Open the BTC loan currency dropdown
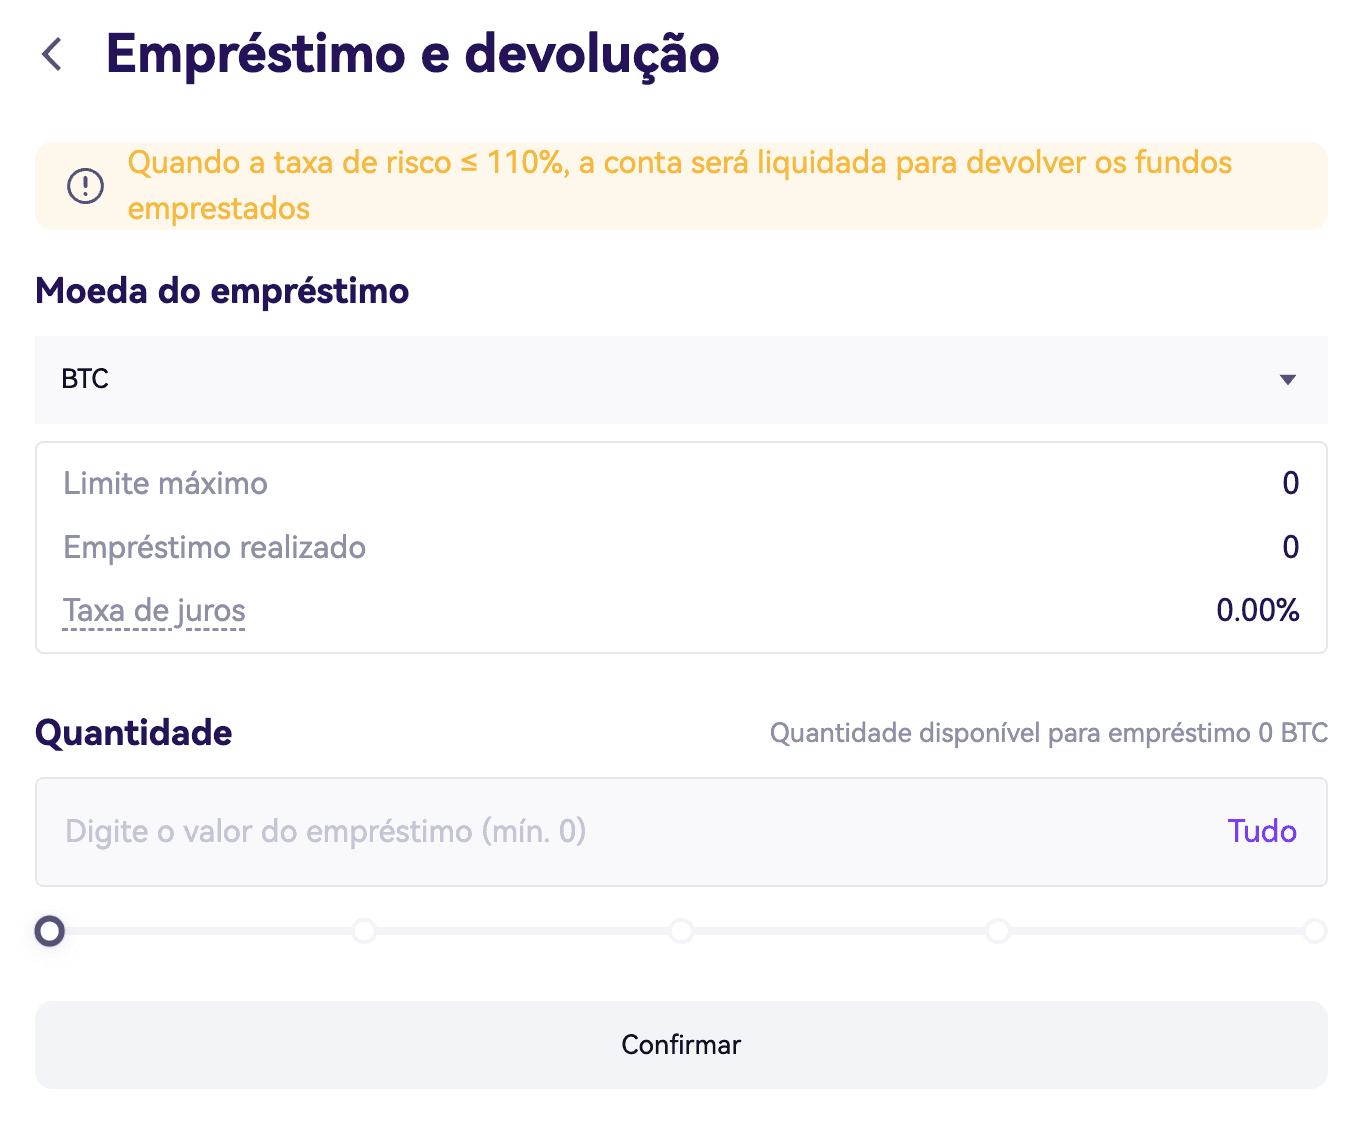1362x1134 pixels. 680,380
